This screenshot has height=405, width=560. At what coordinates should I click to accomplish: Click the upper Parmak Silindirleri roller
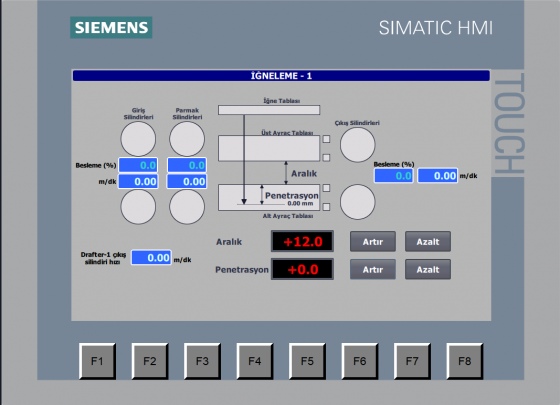point(187,139)
